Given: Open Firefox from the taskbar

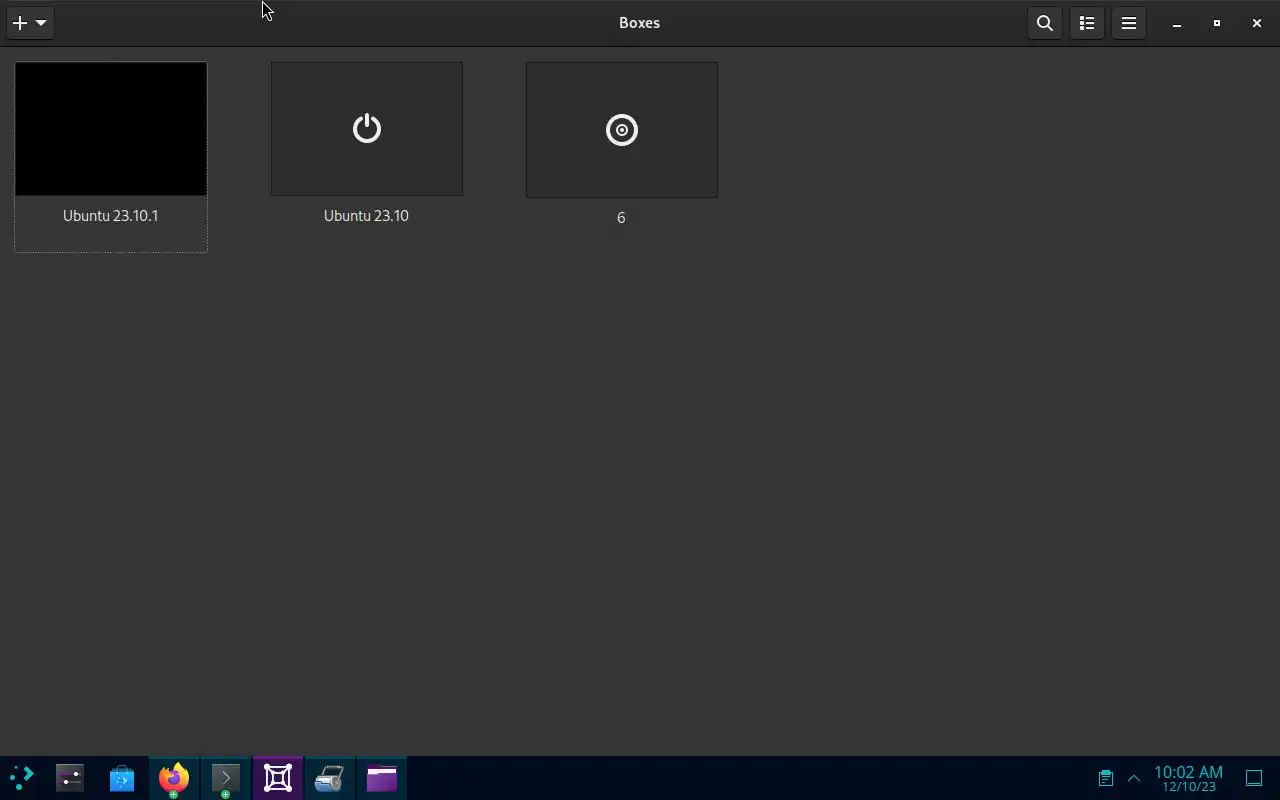Looking at the screenshot, I should coord(174,778).
